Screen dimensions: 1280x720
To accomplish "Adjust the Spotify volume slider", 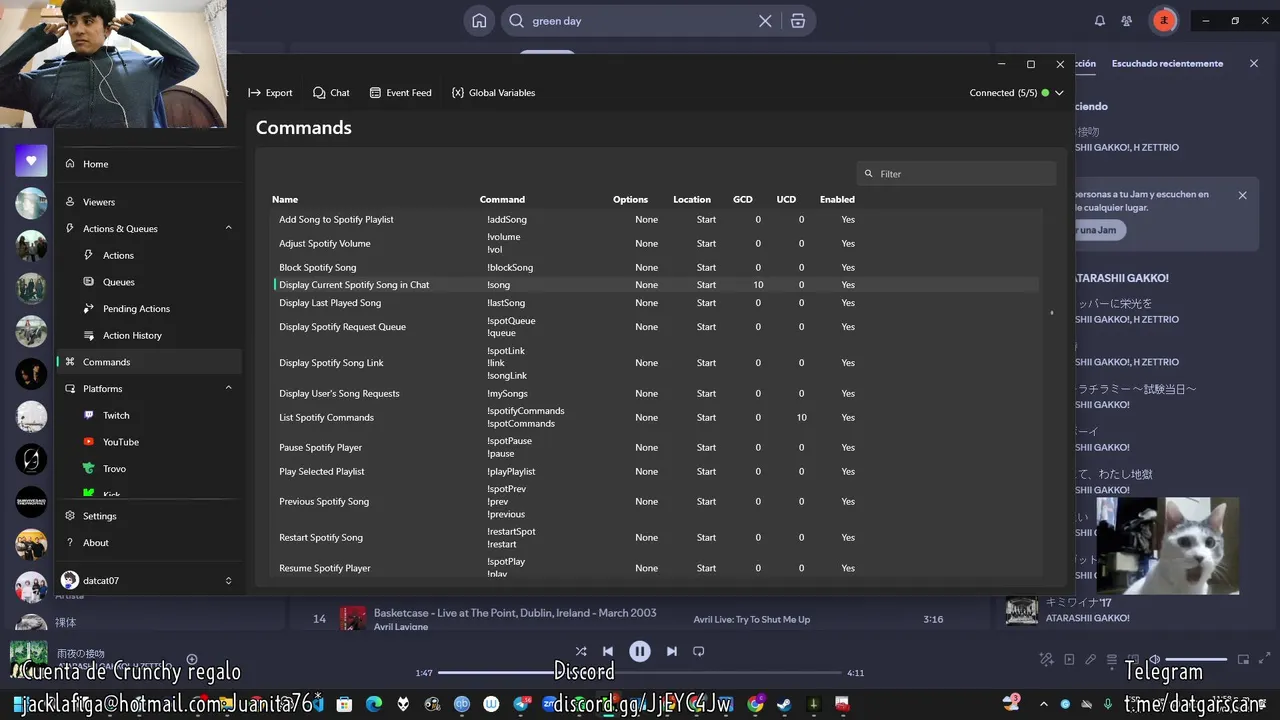I will click(1196, 659).
